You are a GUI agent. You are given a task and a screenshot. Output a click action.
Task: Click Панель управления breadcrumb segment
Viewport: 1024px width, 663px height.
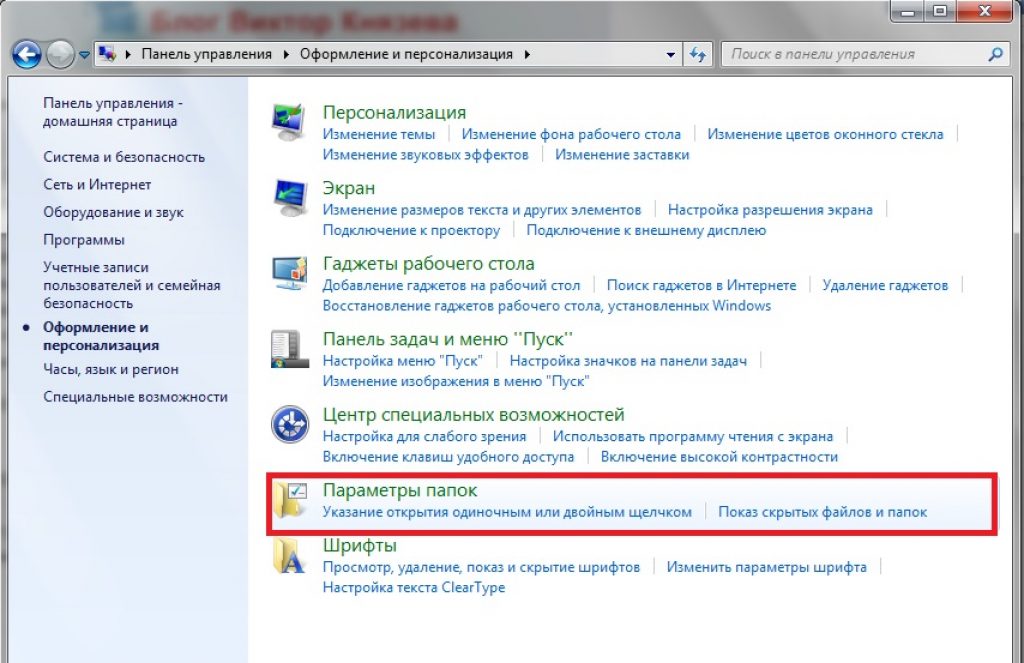coord(206,54)
